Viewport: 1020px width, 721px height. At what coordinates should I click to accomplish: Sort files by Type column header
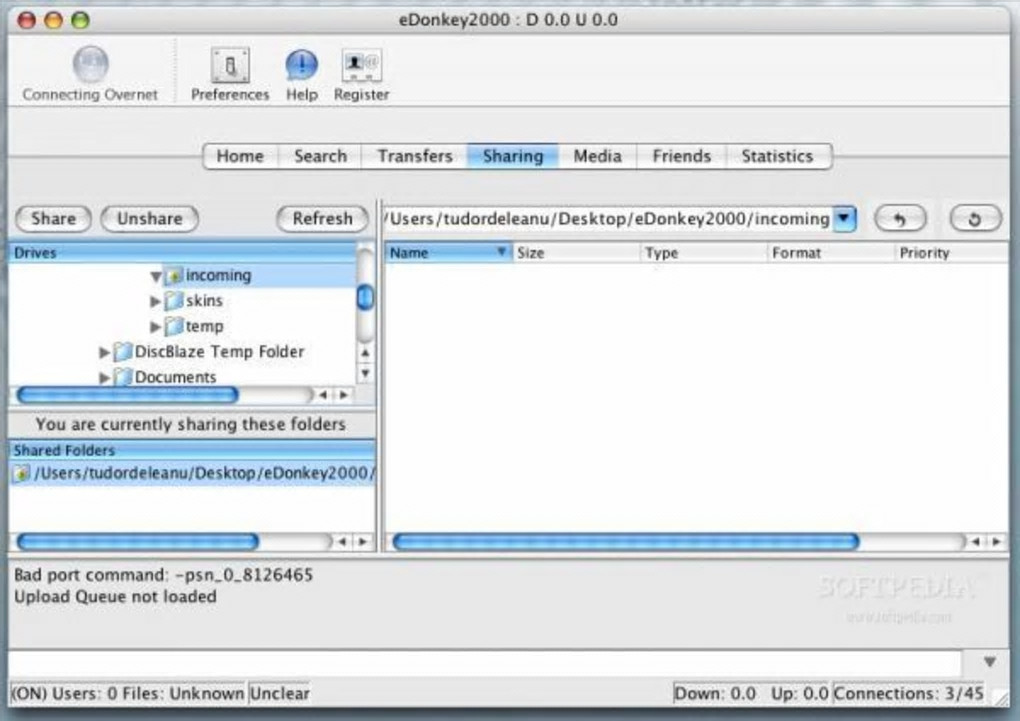[705, 252]
